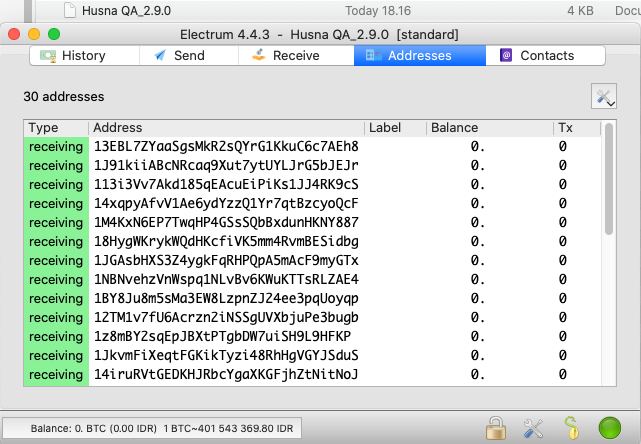This screenshot has width=641, height=444.
Task: Select address 1z8mBYZsqEpJBXtPTgbDW7uiSH9L9HFKP
Action: tap(222, 336)
